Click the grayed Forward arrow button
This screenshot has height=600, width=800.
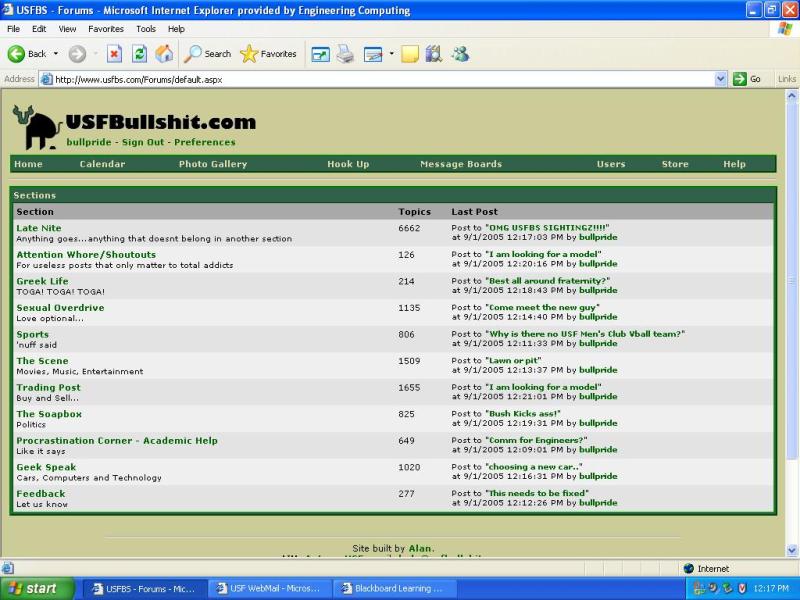coord(77,54)
